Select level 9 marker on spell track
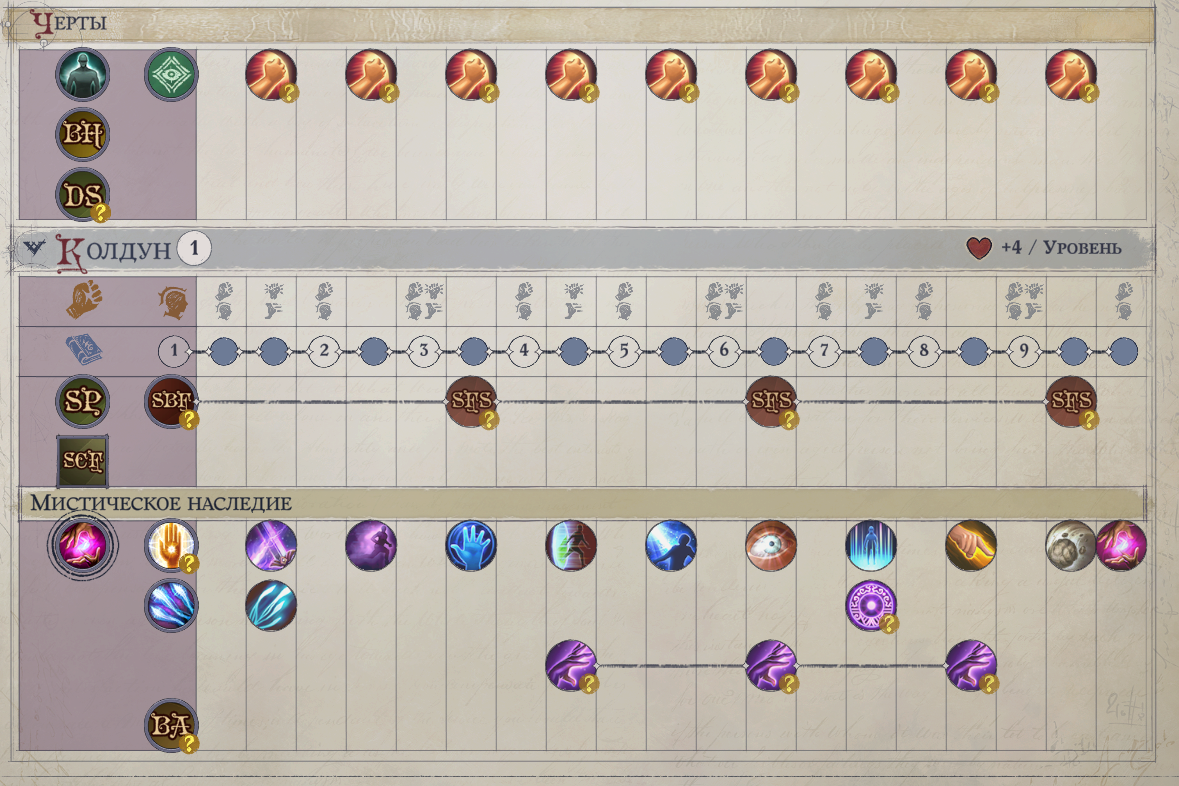The width and height of the screenshot is (1179, 786). [x=1023, y=351]
